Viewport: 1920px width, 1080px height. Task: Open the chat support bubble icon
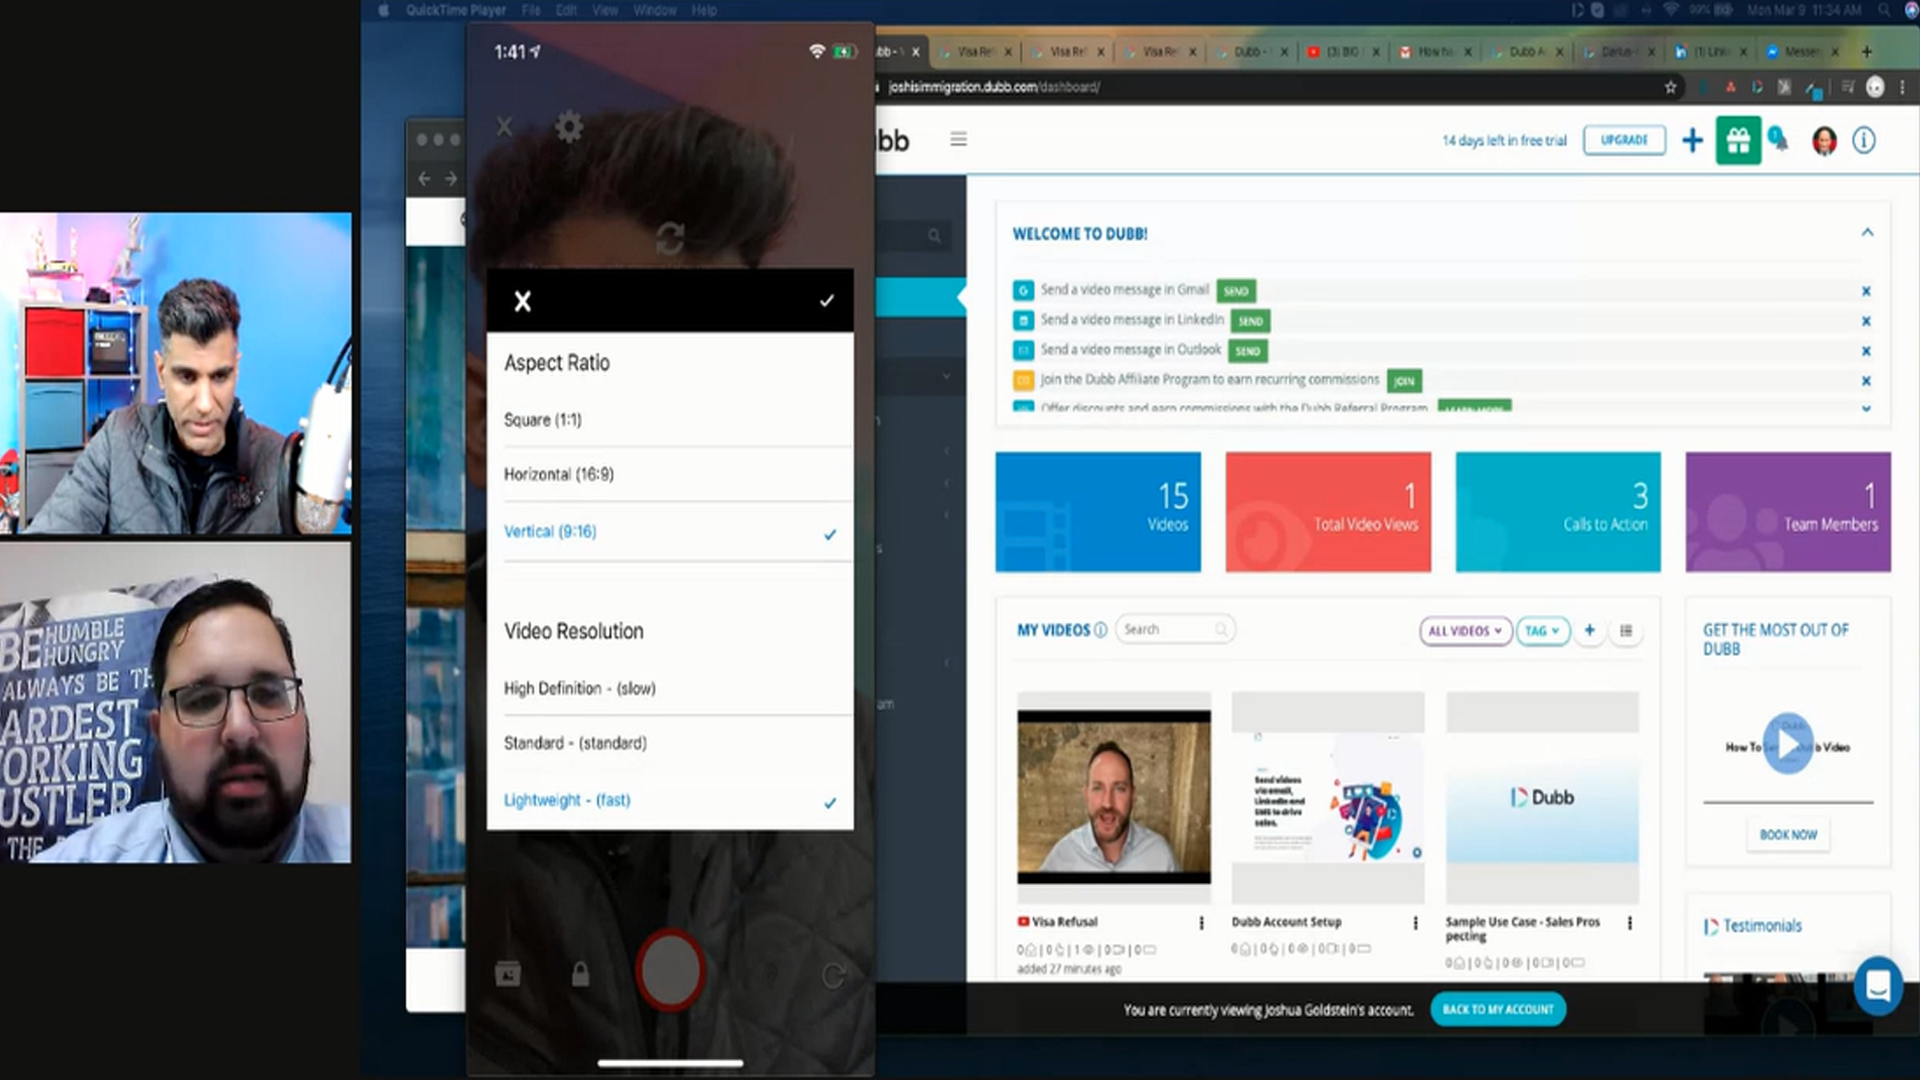click(1877, 986)
